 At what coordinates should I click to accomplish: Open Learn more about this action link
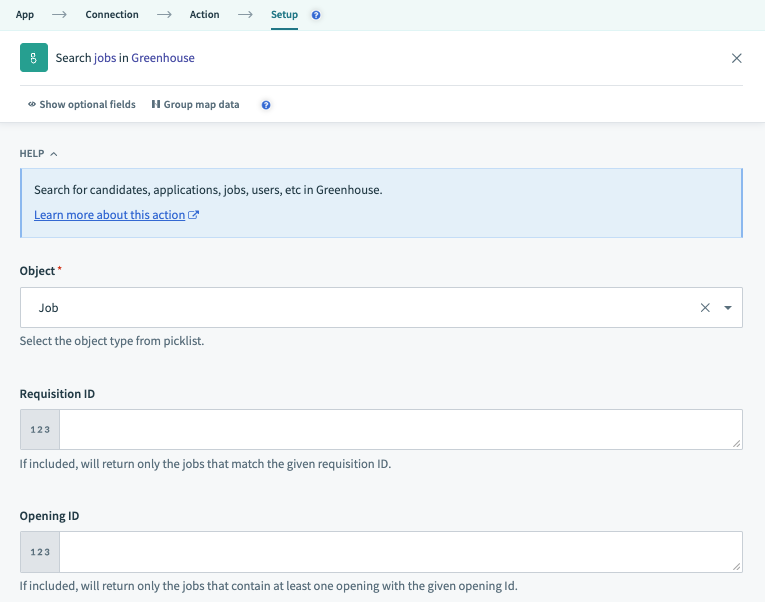click(109, 215)
